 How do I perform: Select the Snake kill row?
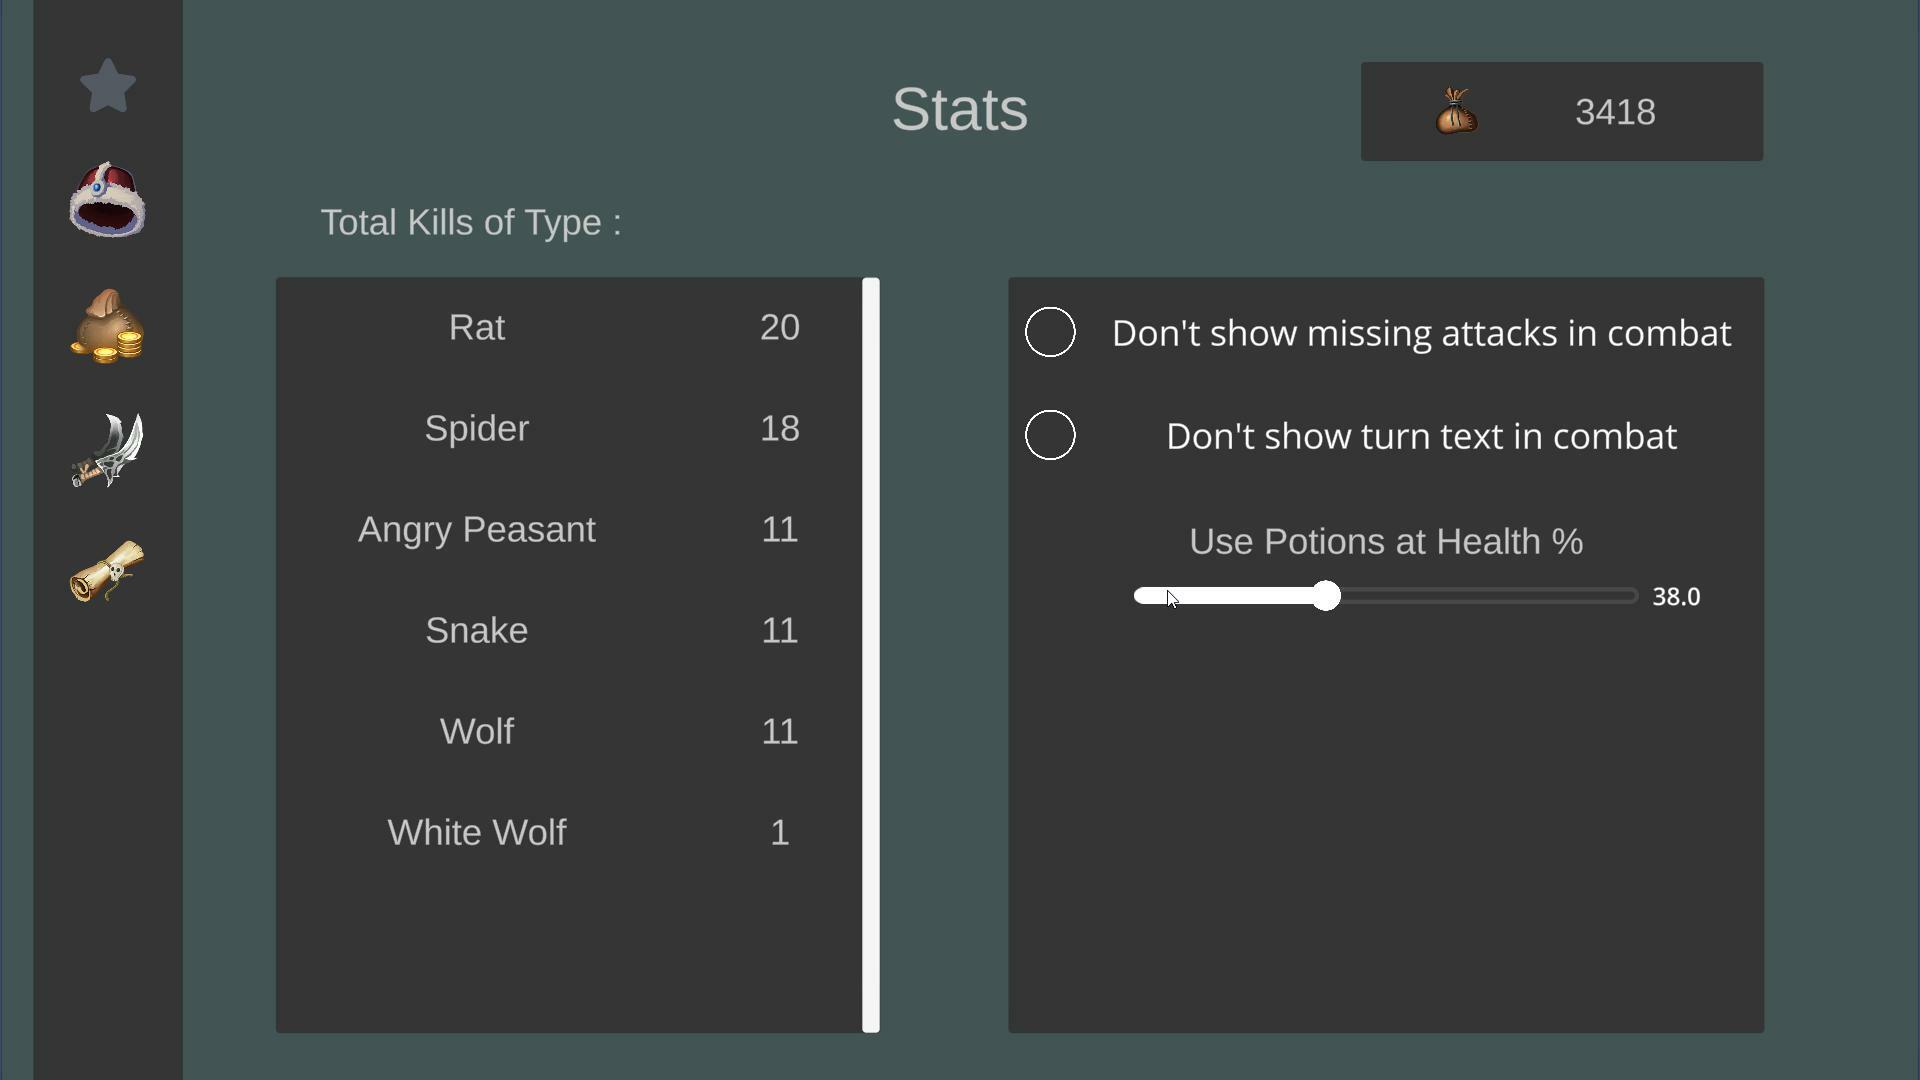(x=477, y=631)
